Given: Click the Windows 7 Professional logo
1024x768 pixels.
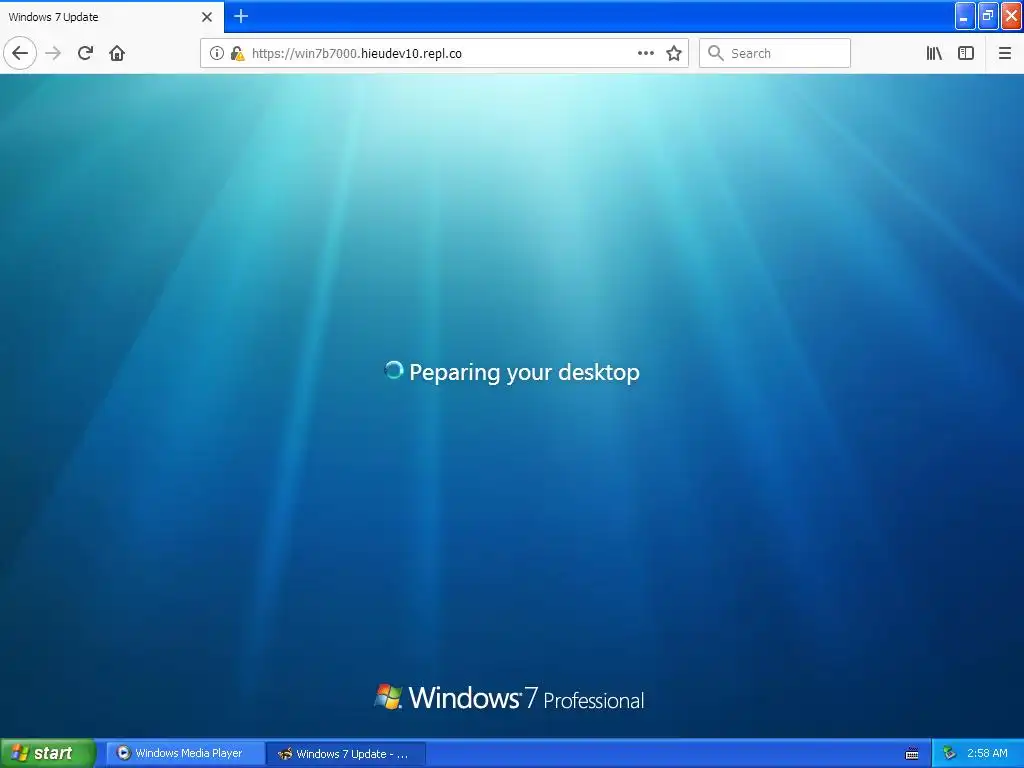Looking at the screenshot, I should tap(509, 698).
